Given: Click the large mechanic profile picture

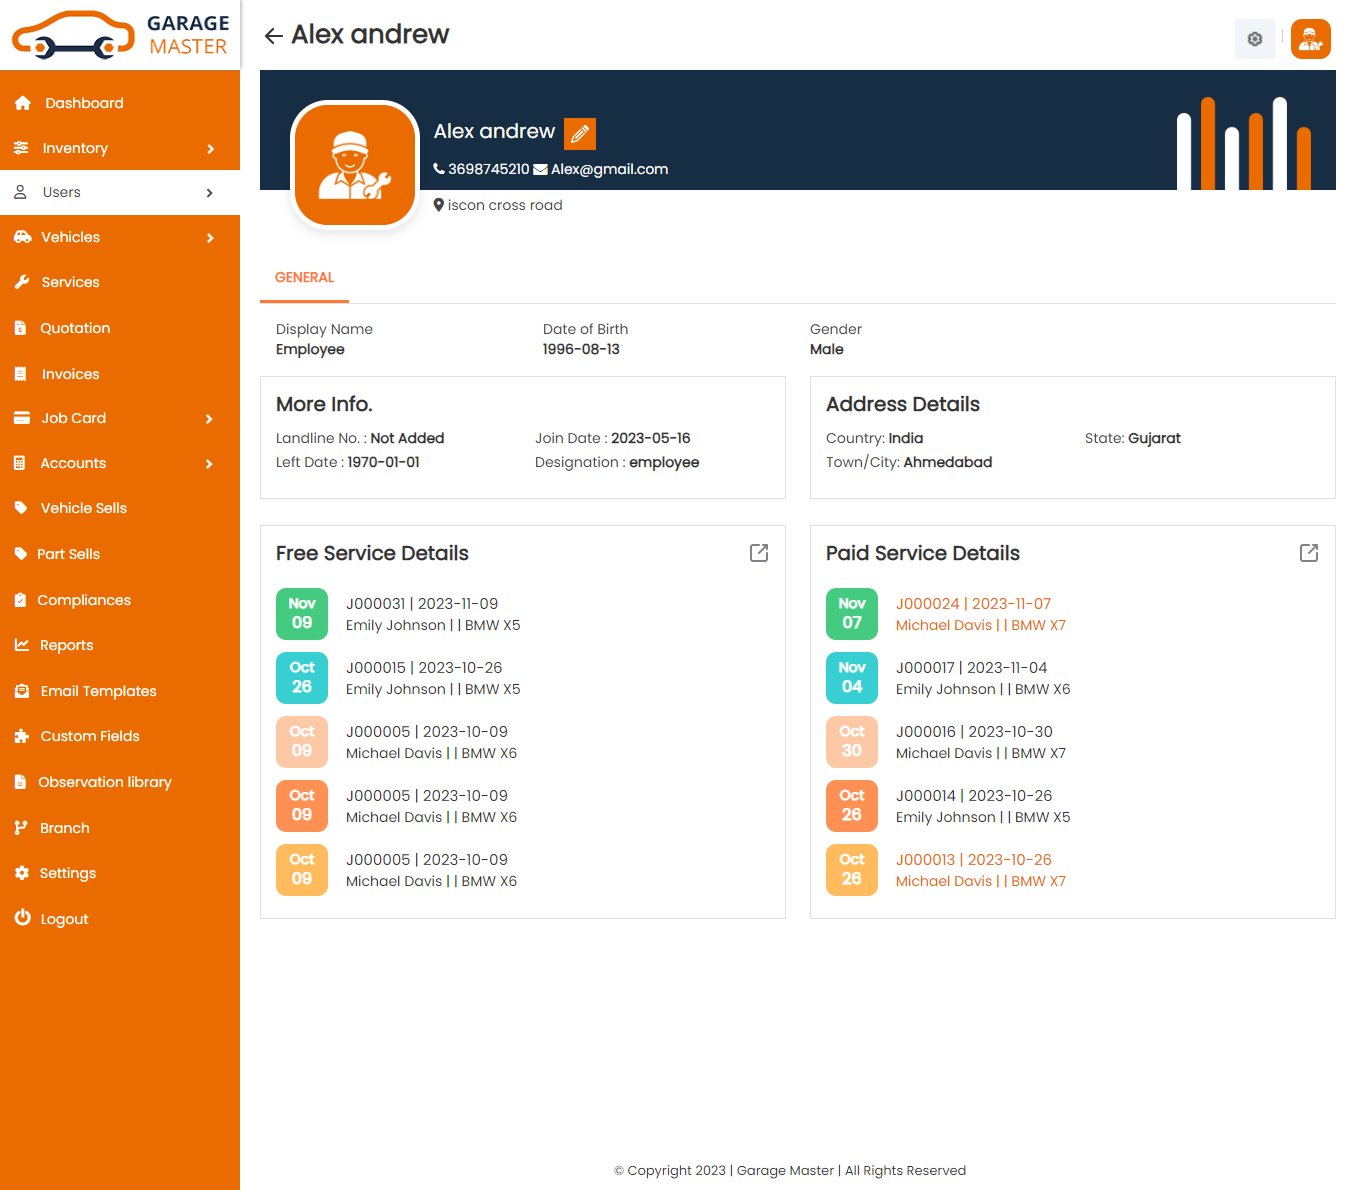Looking at the screenshot, I should click(x=354, y=165).
